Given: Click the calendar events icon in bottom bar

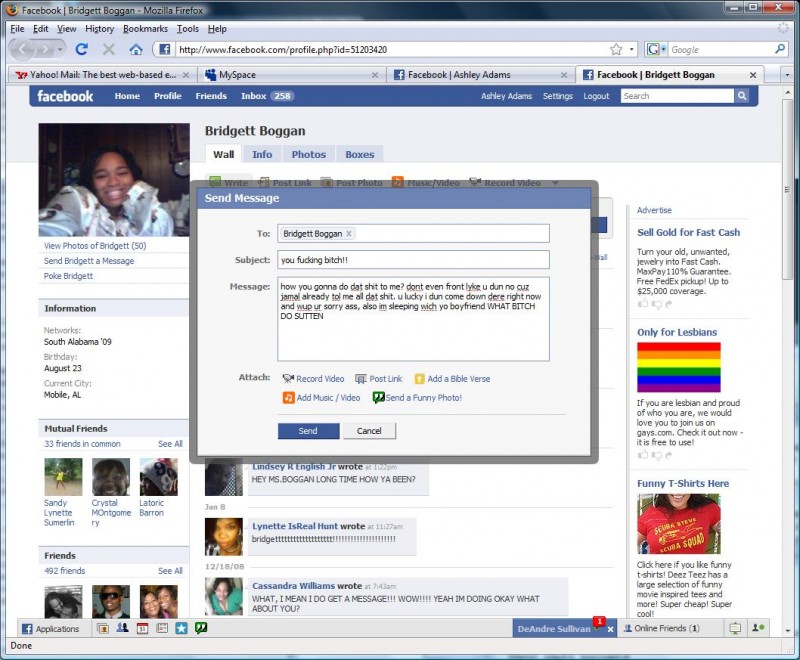Looking at the screenshot, I should point(142,628).
